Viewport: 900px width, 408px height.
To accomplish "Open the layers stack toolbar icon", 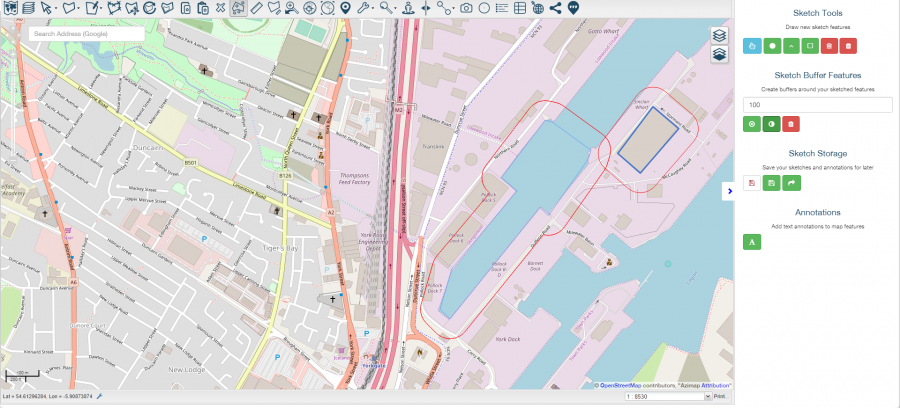I will click(28, 8).
